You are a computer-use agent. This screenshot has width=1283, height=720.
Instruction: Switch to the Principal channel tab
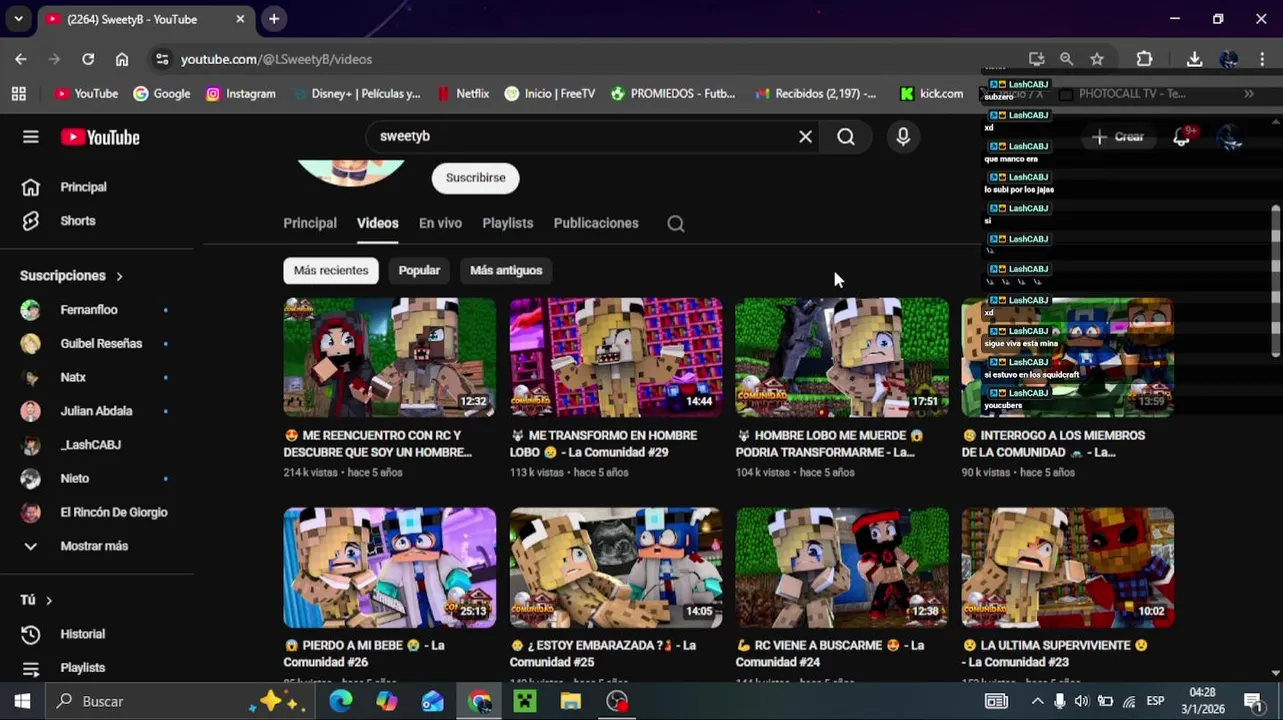310,223
